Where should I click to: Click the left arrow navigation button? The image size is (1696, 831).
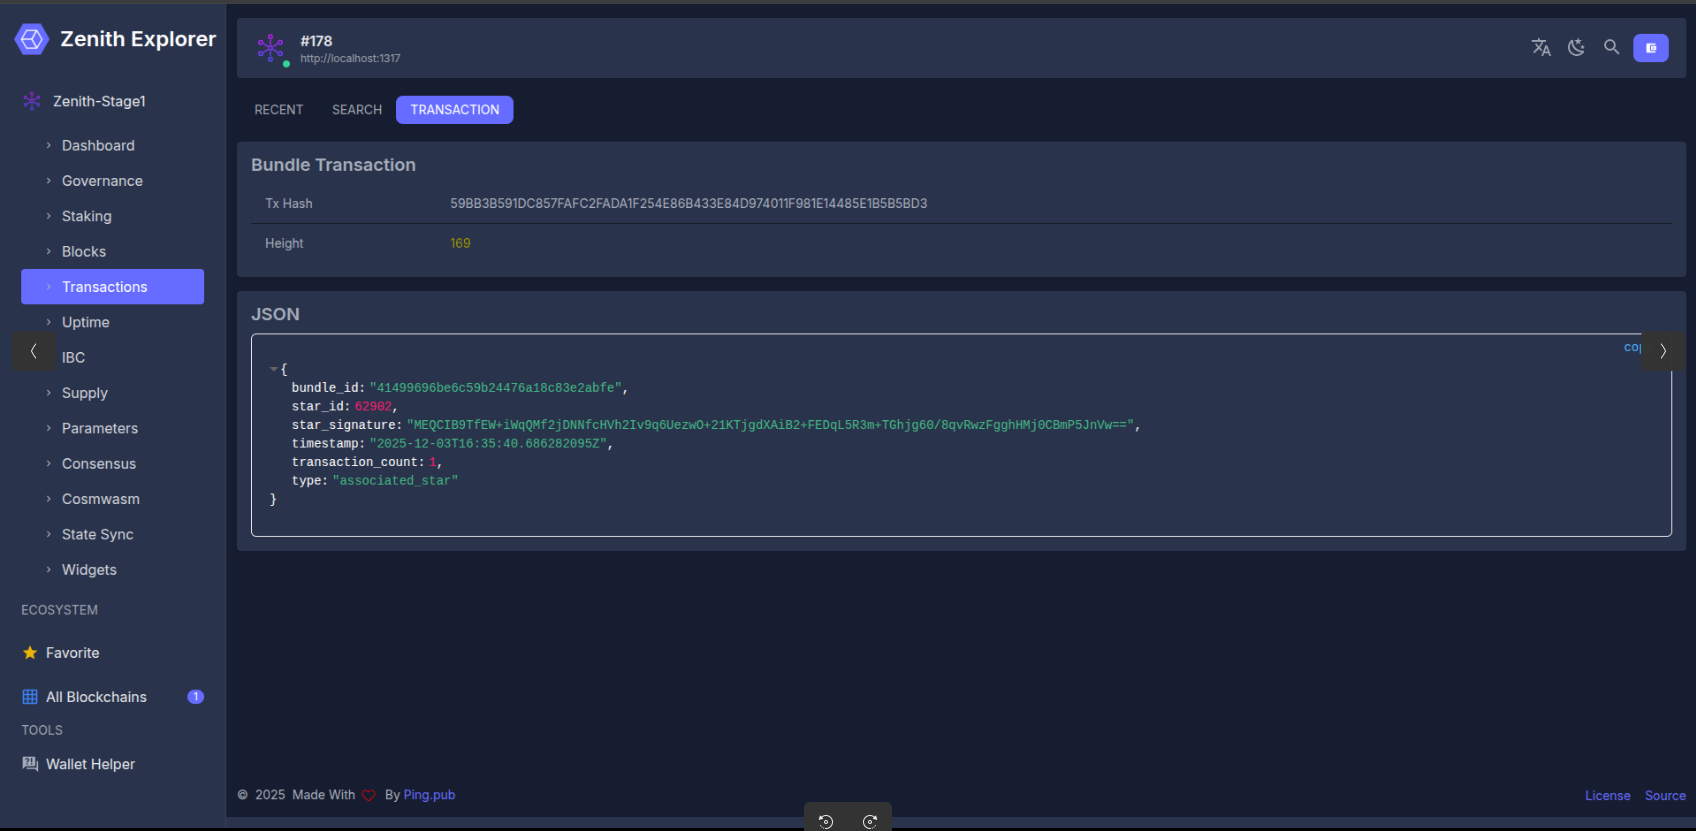coord(34,351)
